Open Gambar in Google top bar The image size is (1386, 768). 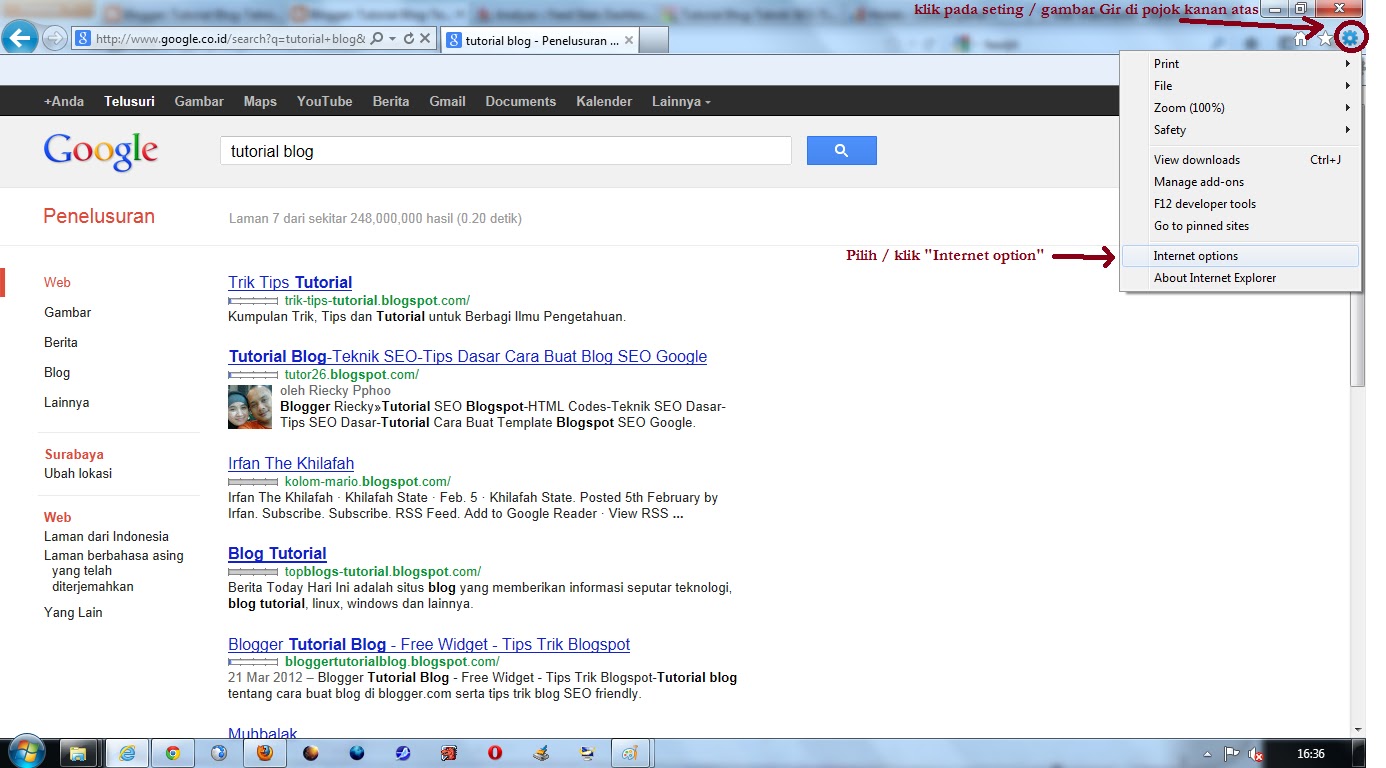point(199,101)
